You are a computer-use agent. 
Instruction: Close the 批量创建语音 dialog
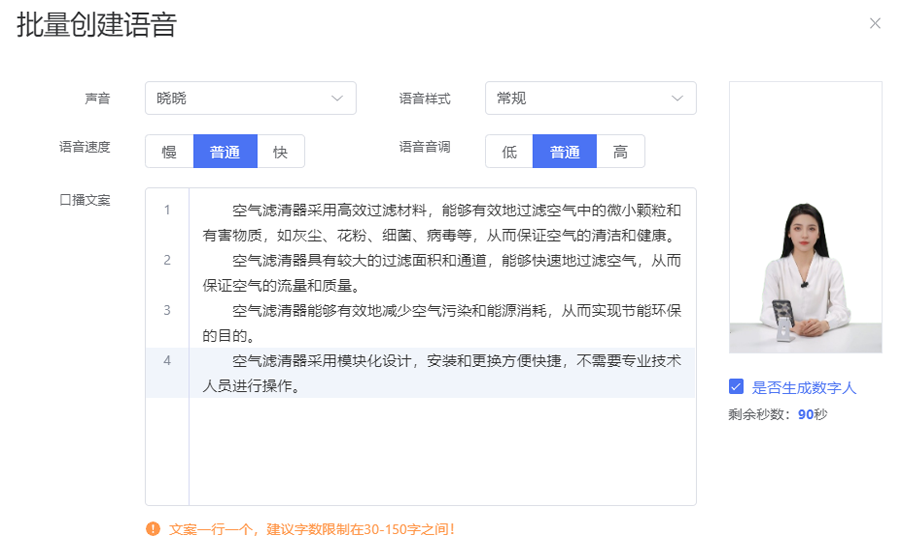(x=875, y=24)
